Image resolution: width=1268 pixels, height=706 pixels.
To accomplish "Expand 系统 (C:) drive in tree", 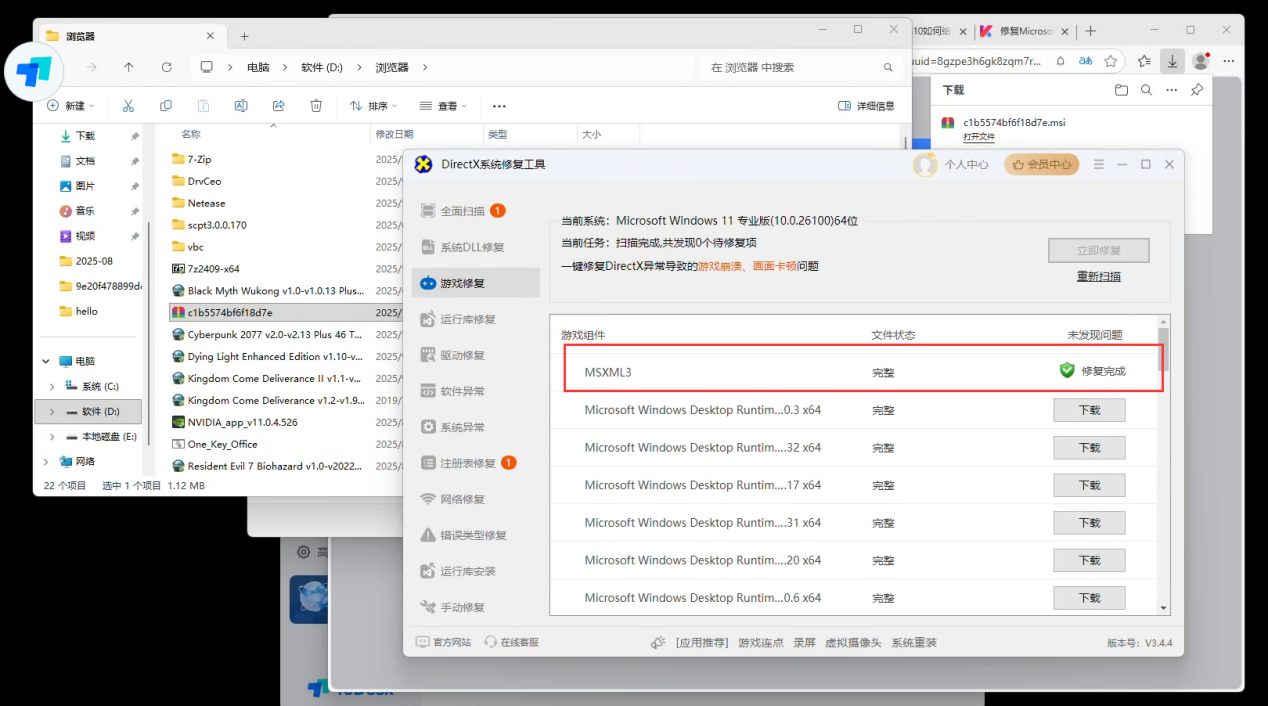I will coord(52,386).
